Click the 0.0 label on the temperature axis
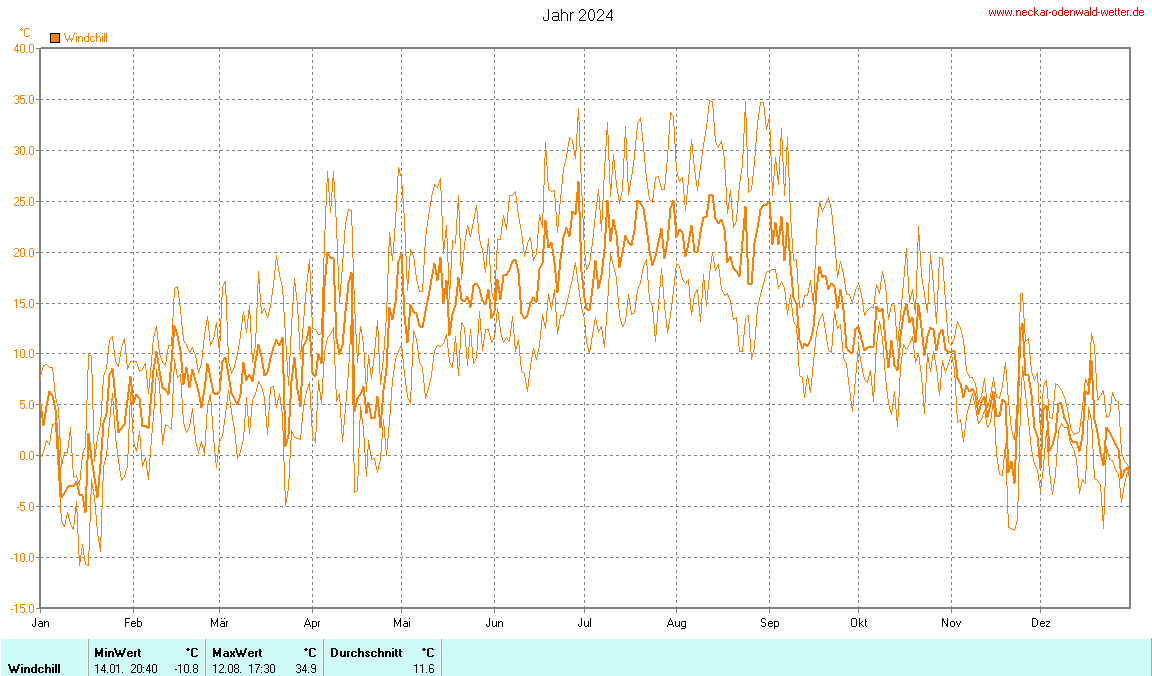The height and width of the screenshot is (676, 1152). tap(26, 456)
